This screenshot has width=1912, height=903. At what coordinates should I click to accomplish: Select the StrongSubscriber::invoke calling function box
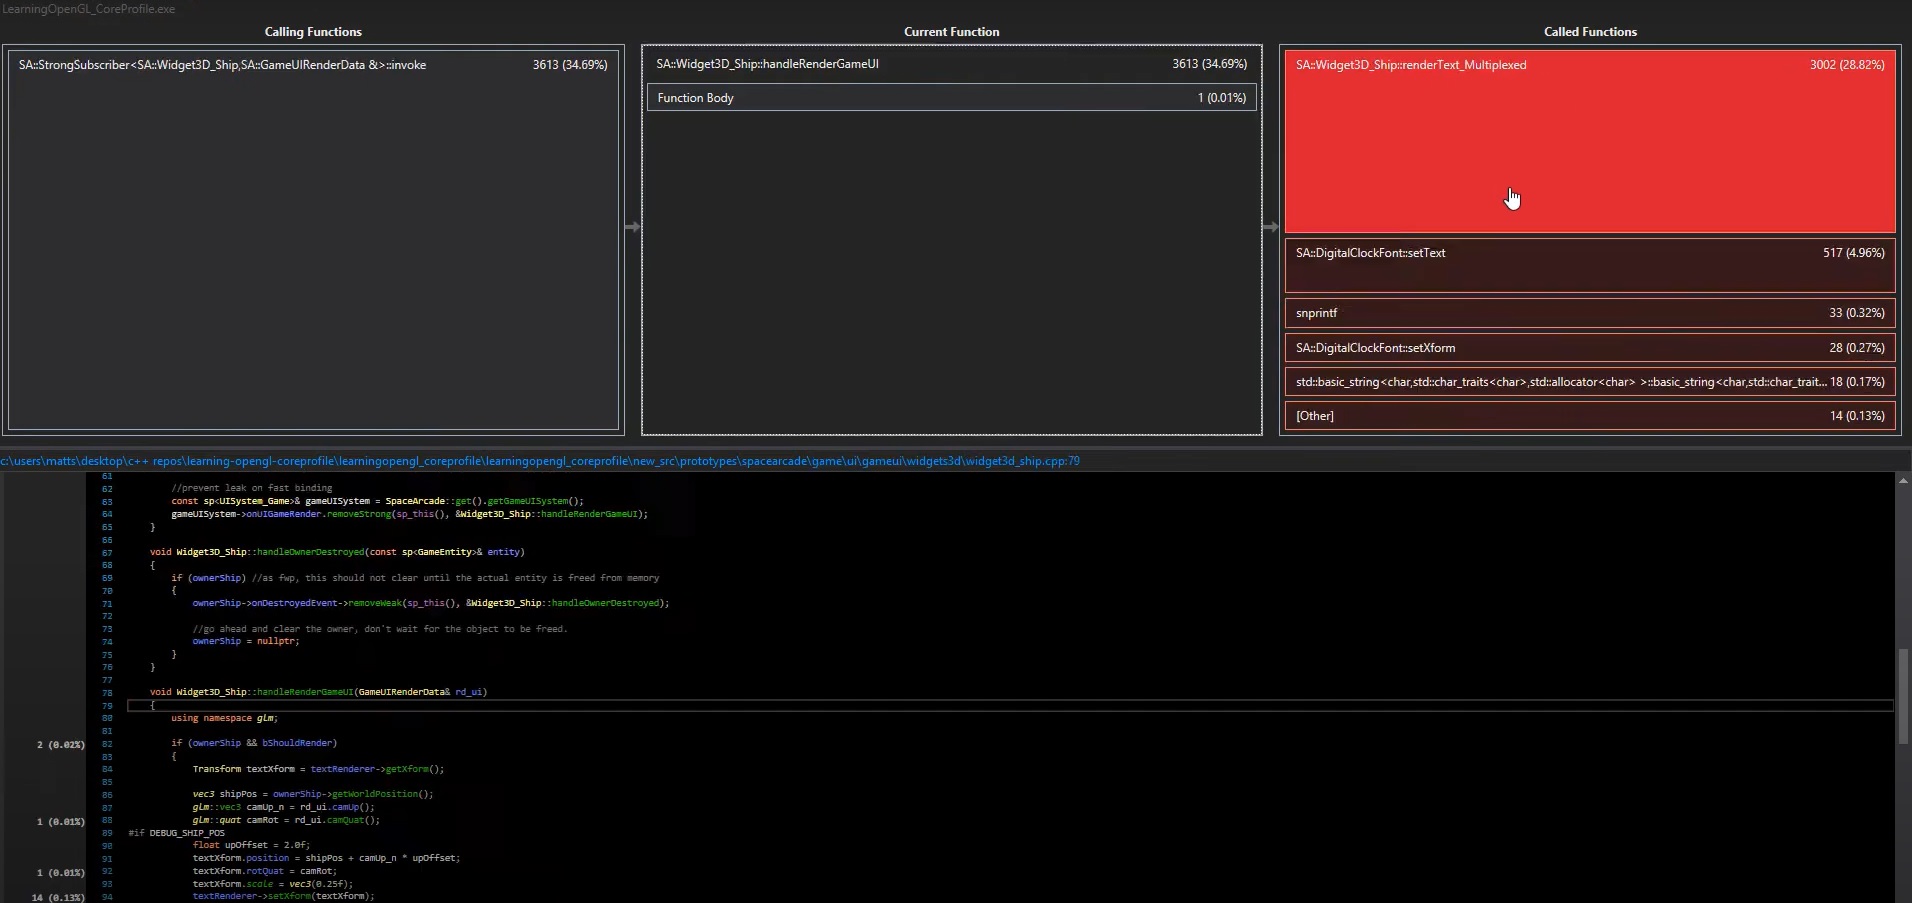coord(313,240)
